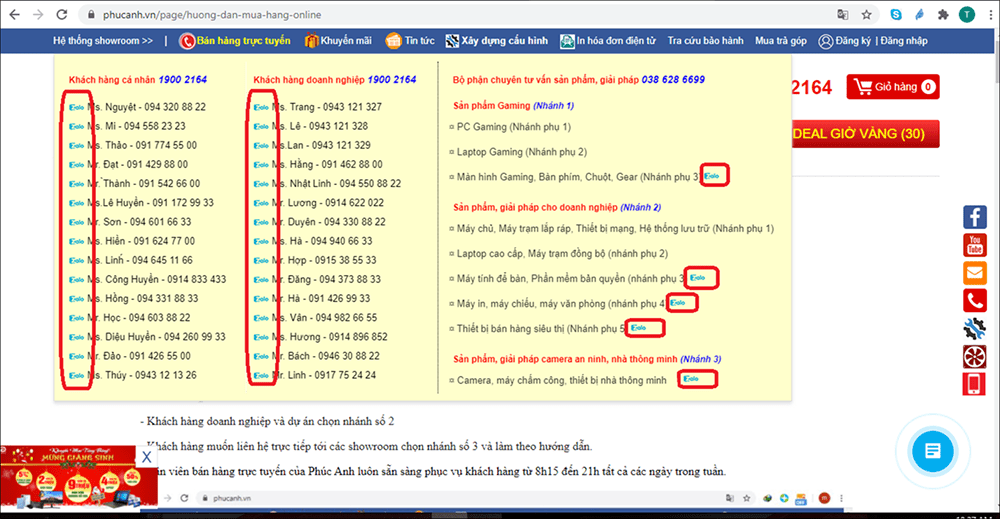Open the blue chat bubble widget
1000x519 pixels.
[x=932, y=451]
